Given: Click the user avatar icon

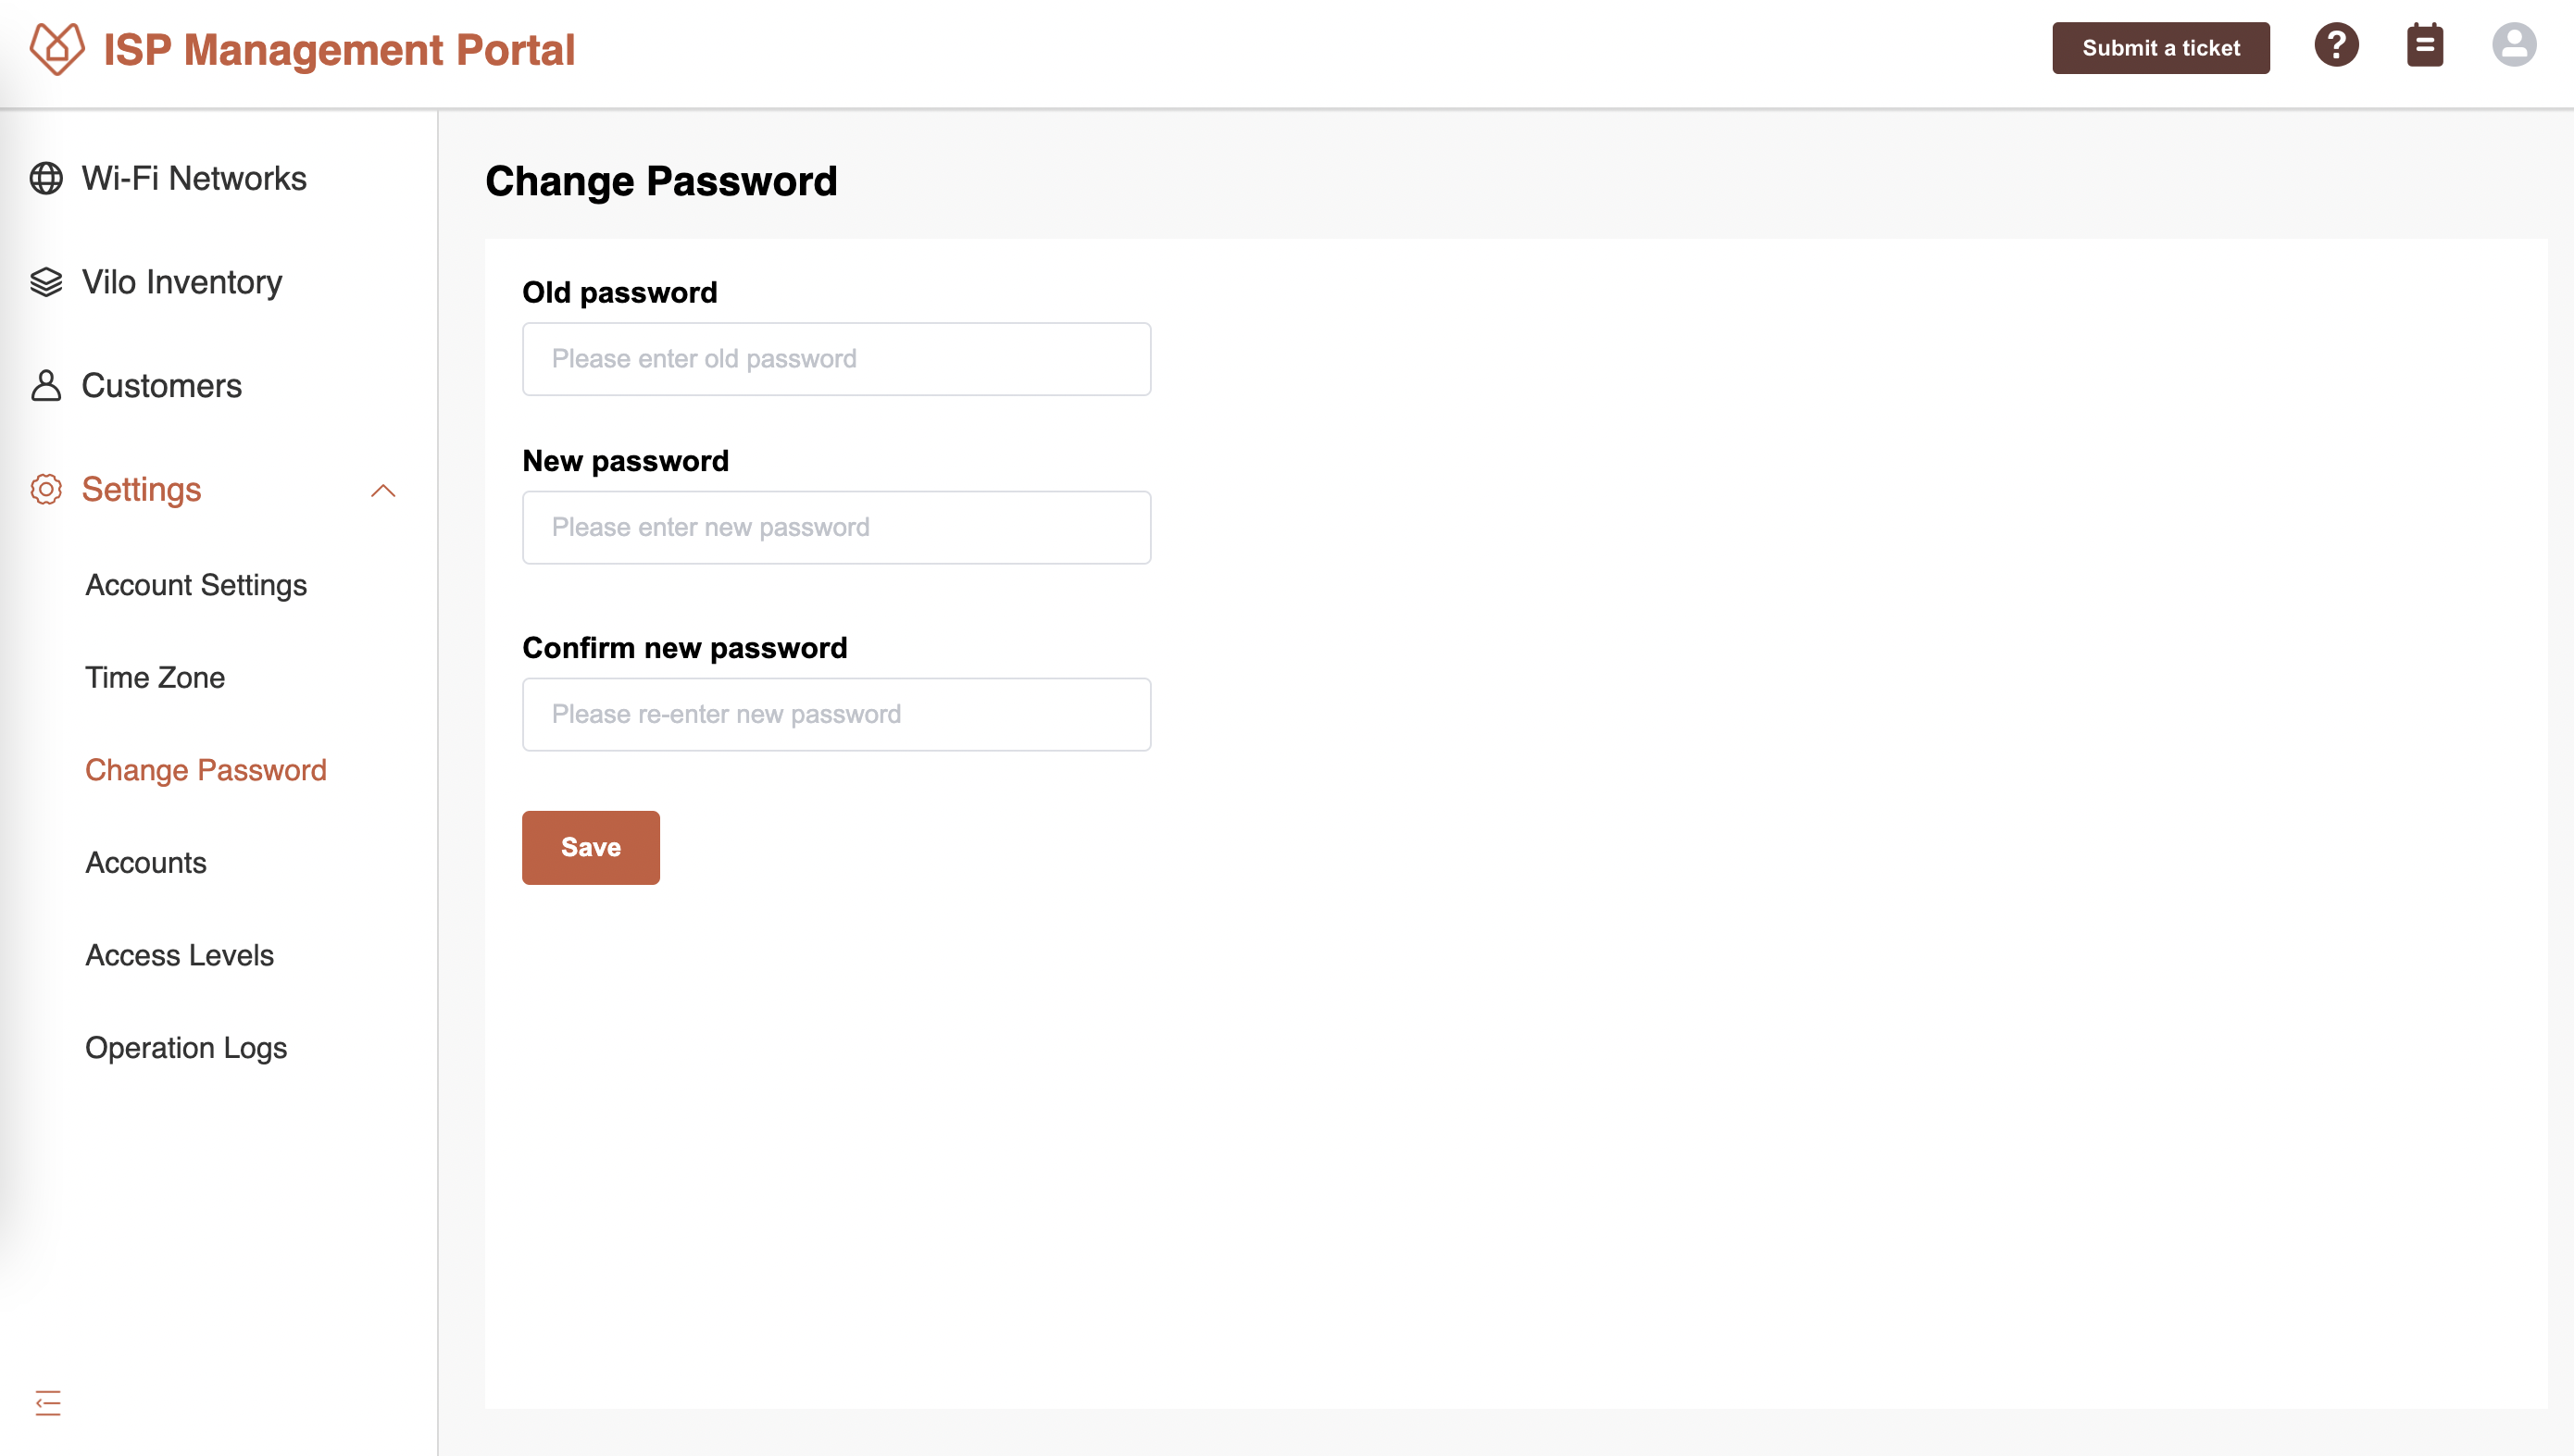Looking at the screenshot, I should 2516,45.
